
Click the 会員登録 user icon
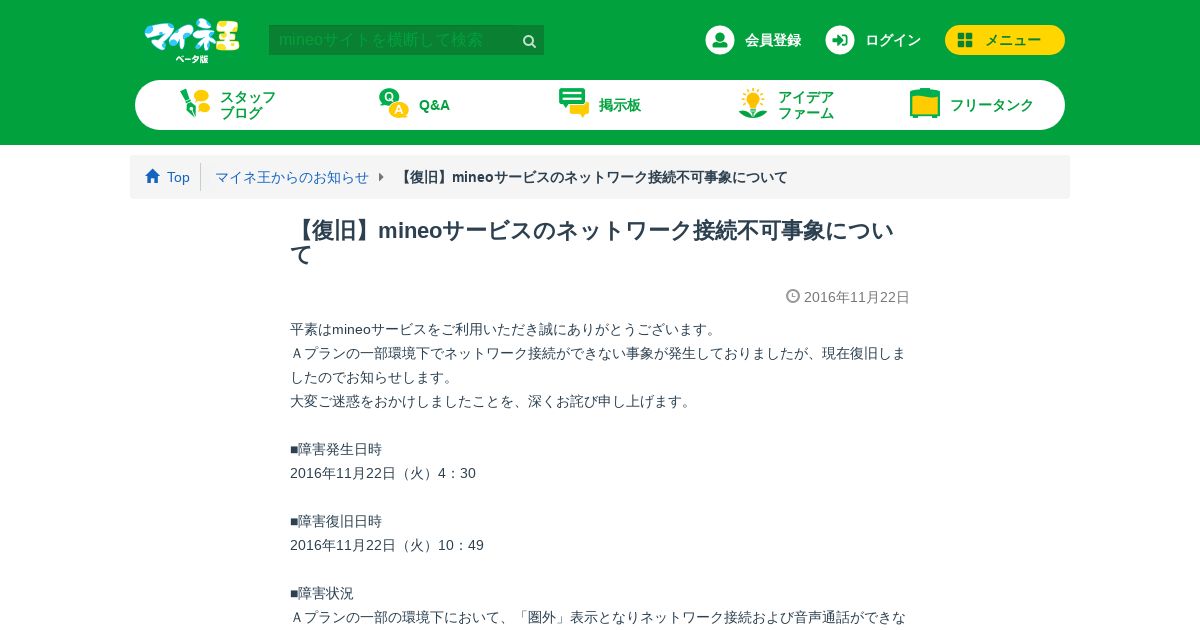tap(720, 40)
